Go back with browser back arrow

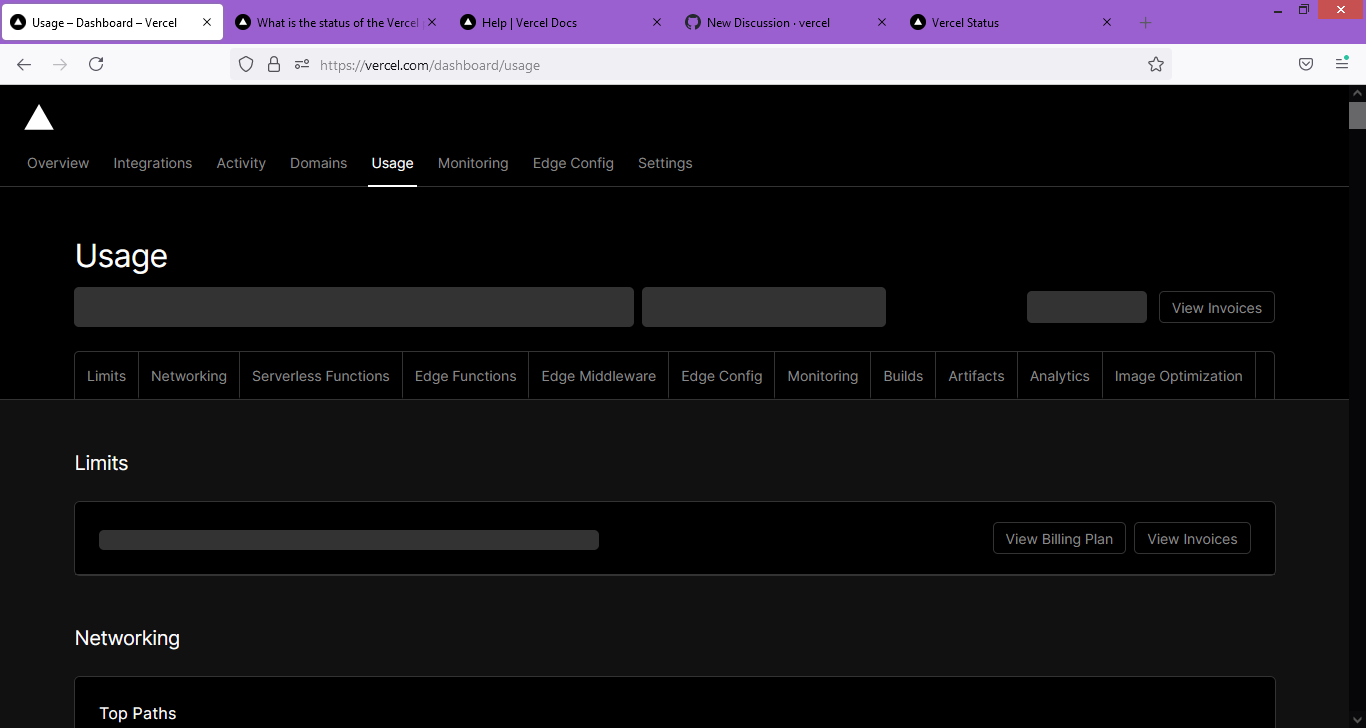coord(24,64)
